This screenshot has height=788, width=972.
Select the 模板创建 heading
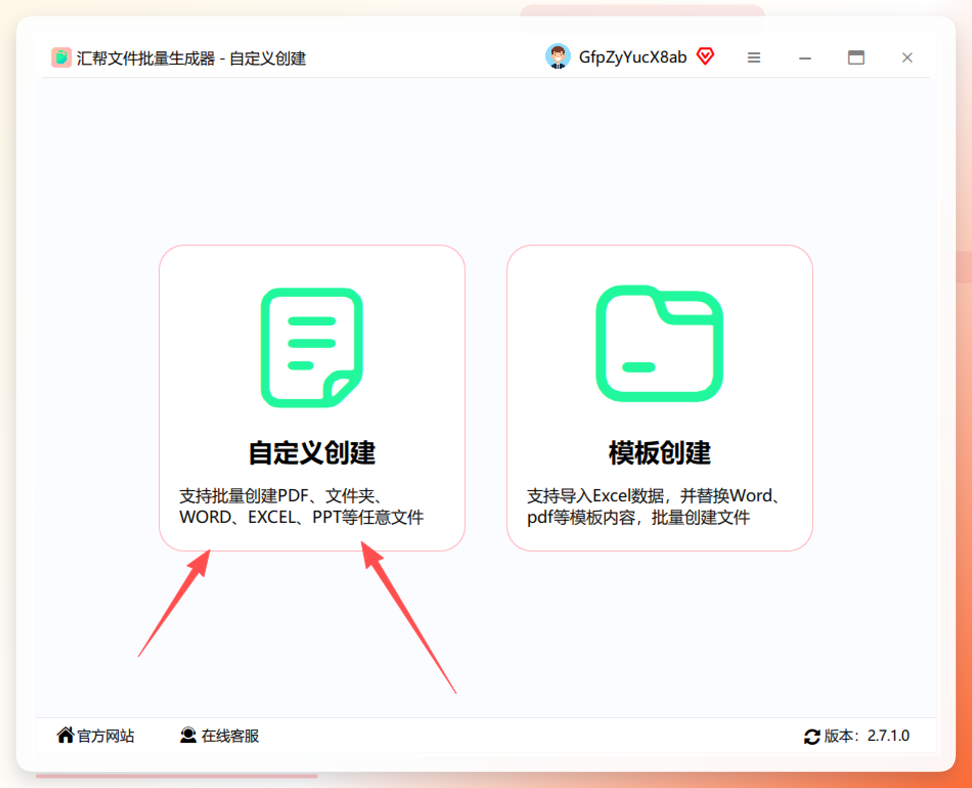[x=660, y=453]
